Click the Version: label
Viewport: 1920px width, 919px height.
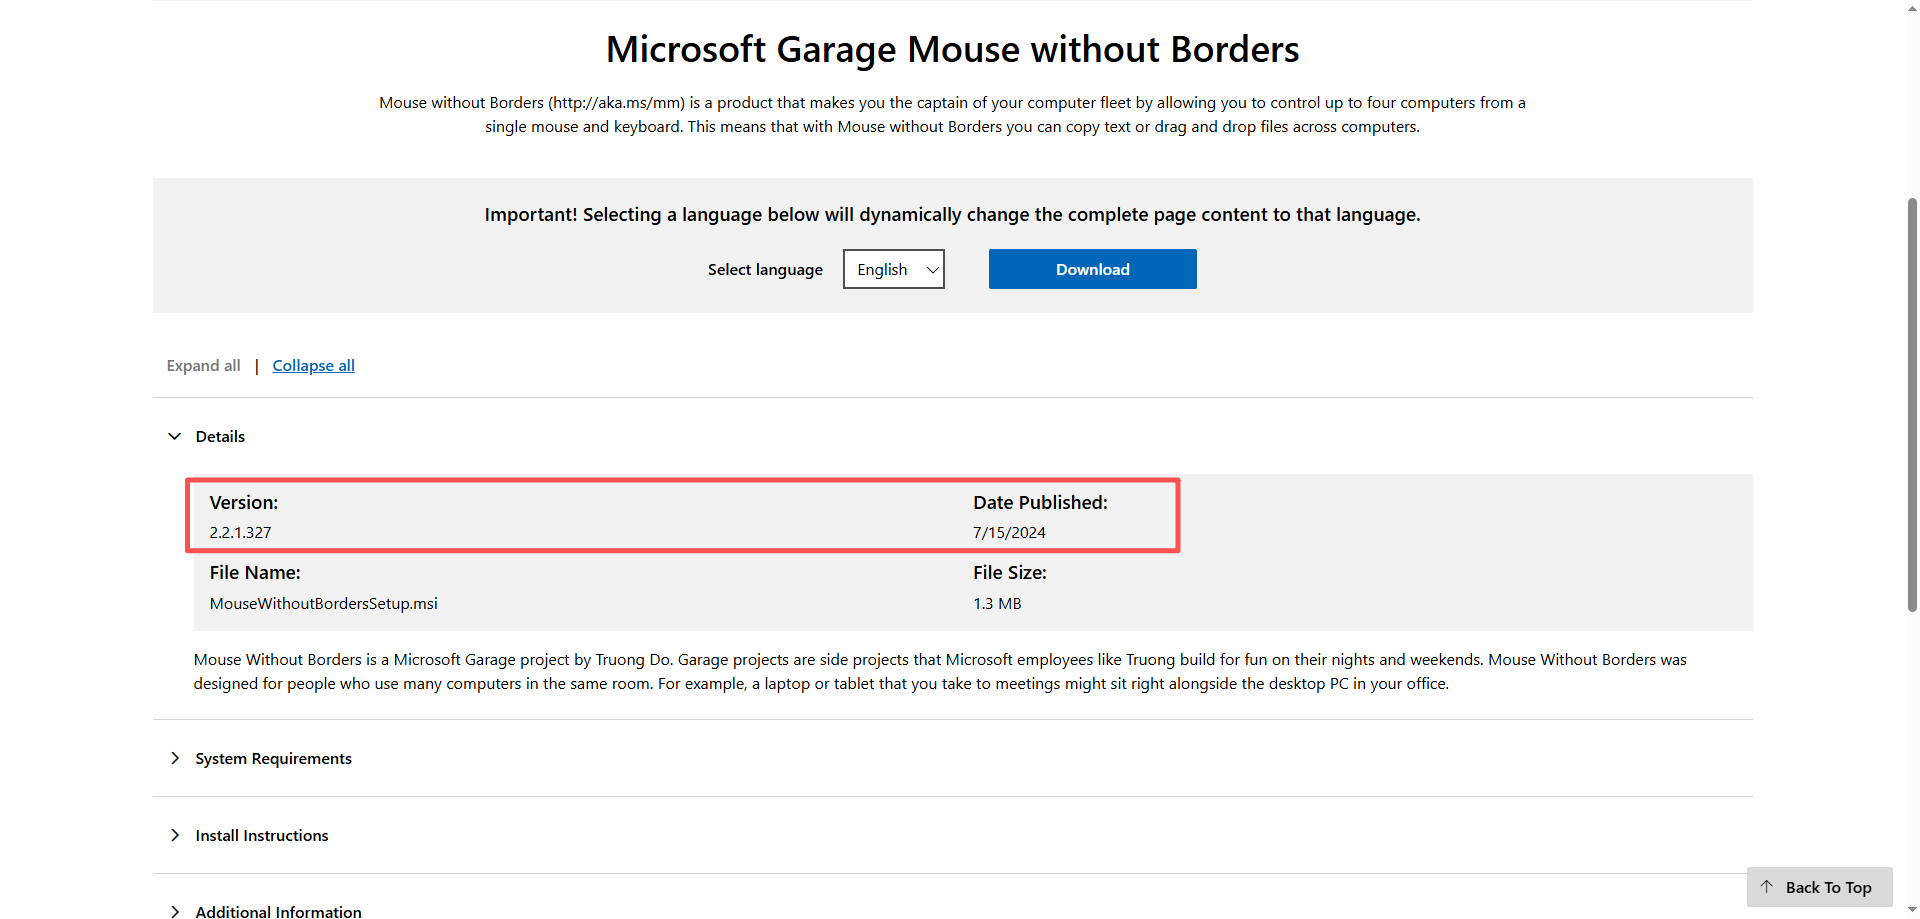pos(244,503)
